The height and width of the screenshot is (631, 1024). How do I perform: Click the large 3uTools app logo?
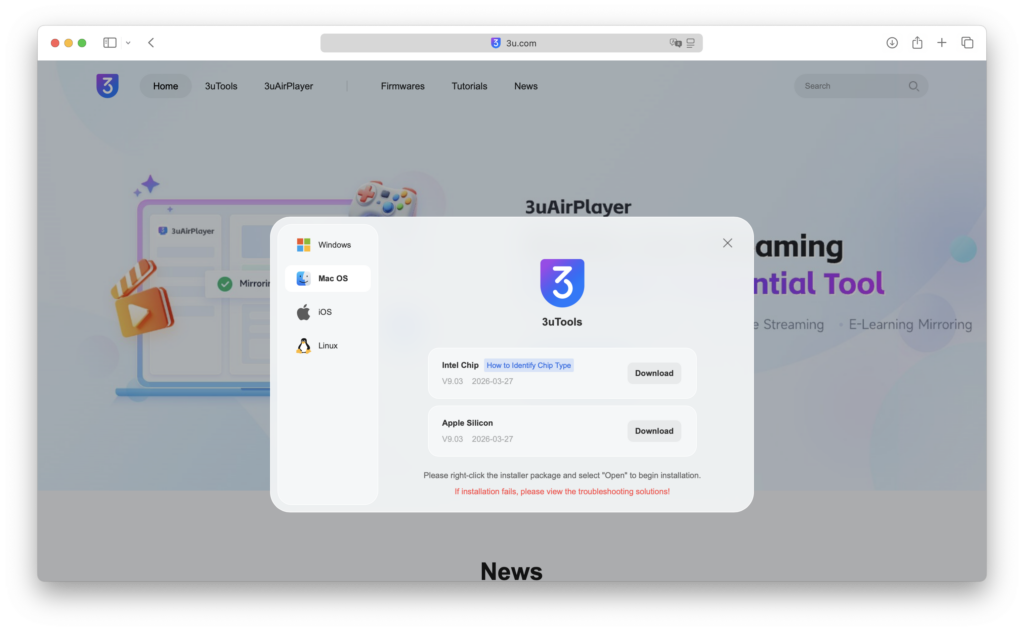[x=562, y=283]
